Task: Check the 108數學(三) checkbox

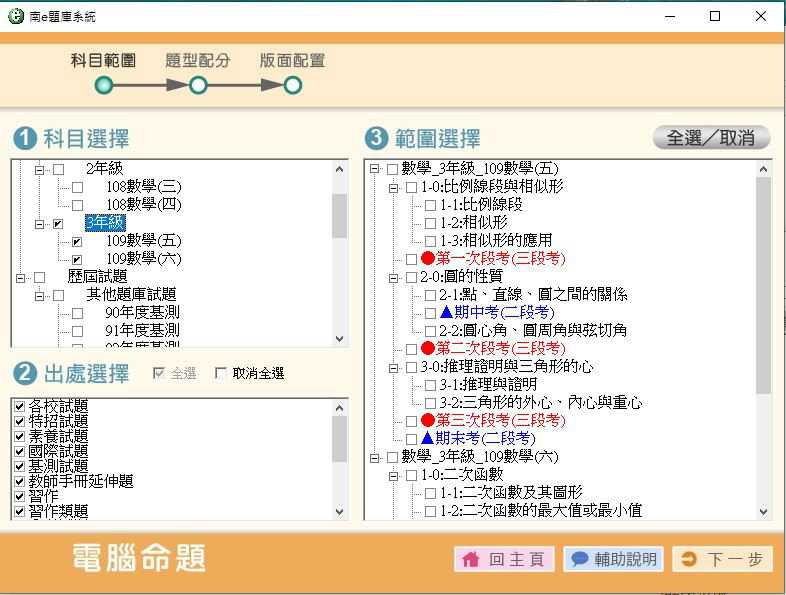Action: tap(78, 187)
